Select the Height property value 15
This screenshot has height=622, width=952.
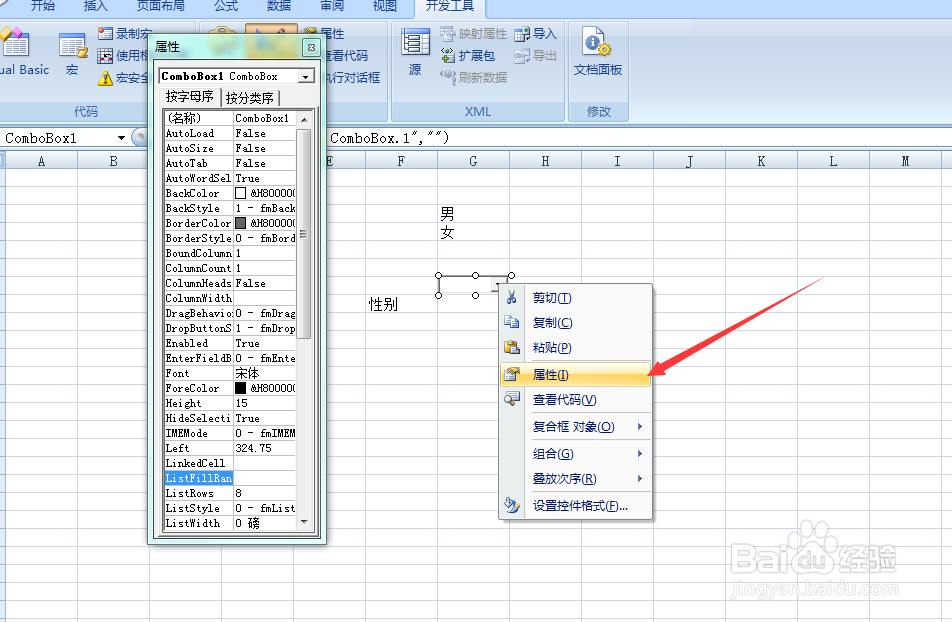[265, 403]
